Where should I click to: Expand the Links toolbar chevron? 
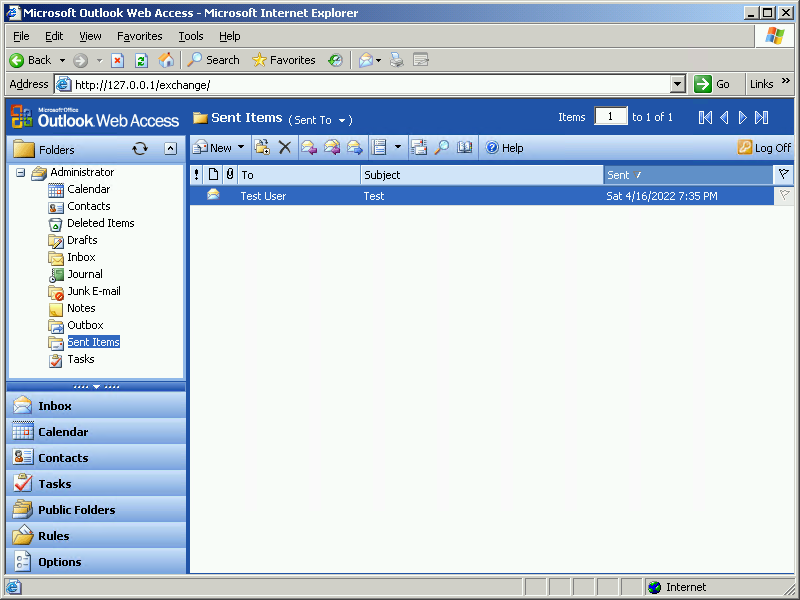click(x=786, y=81)
